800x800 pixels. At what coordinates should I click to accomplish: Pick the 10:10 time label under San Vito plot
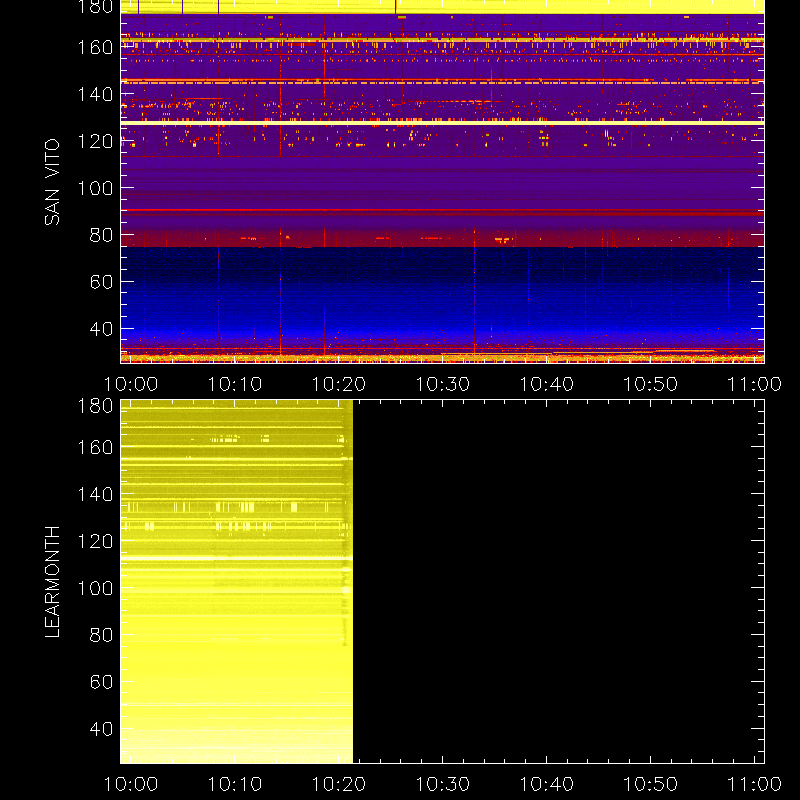tap(235, 384)
